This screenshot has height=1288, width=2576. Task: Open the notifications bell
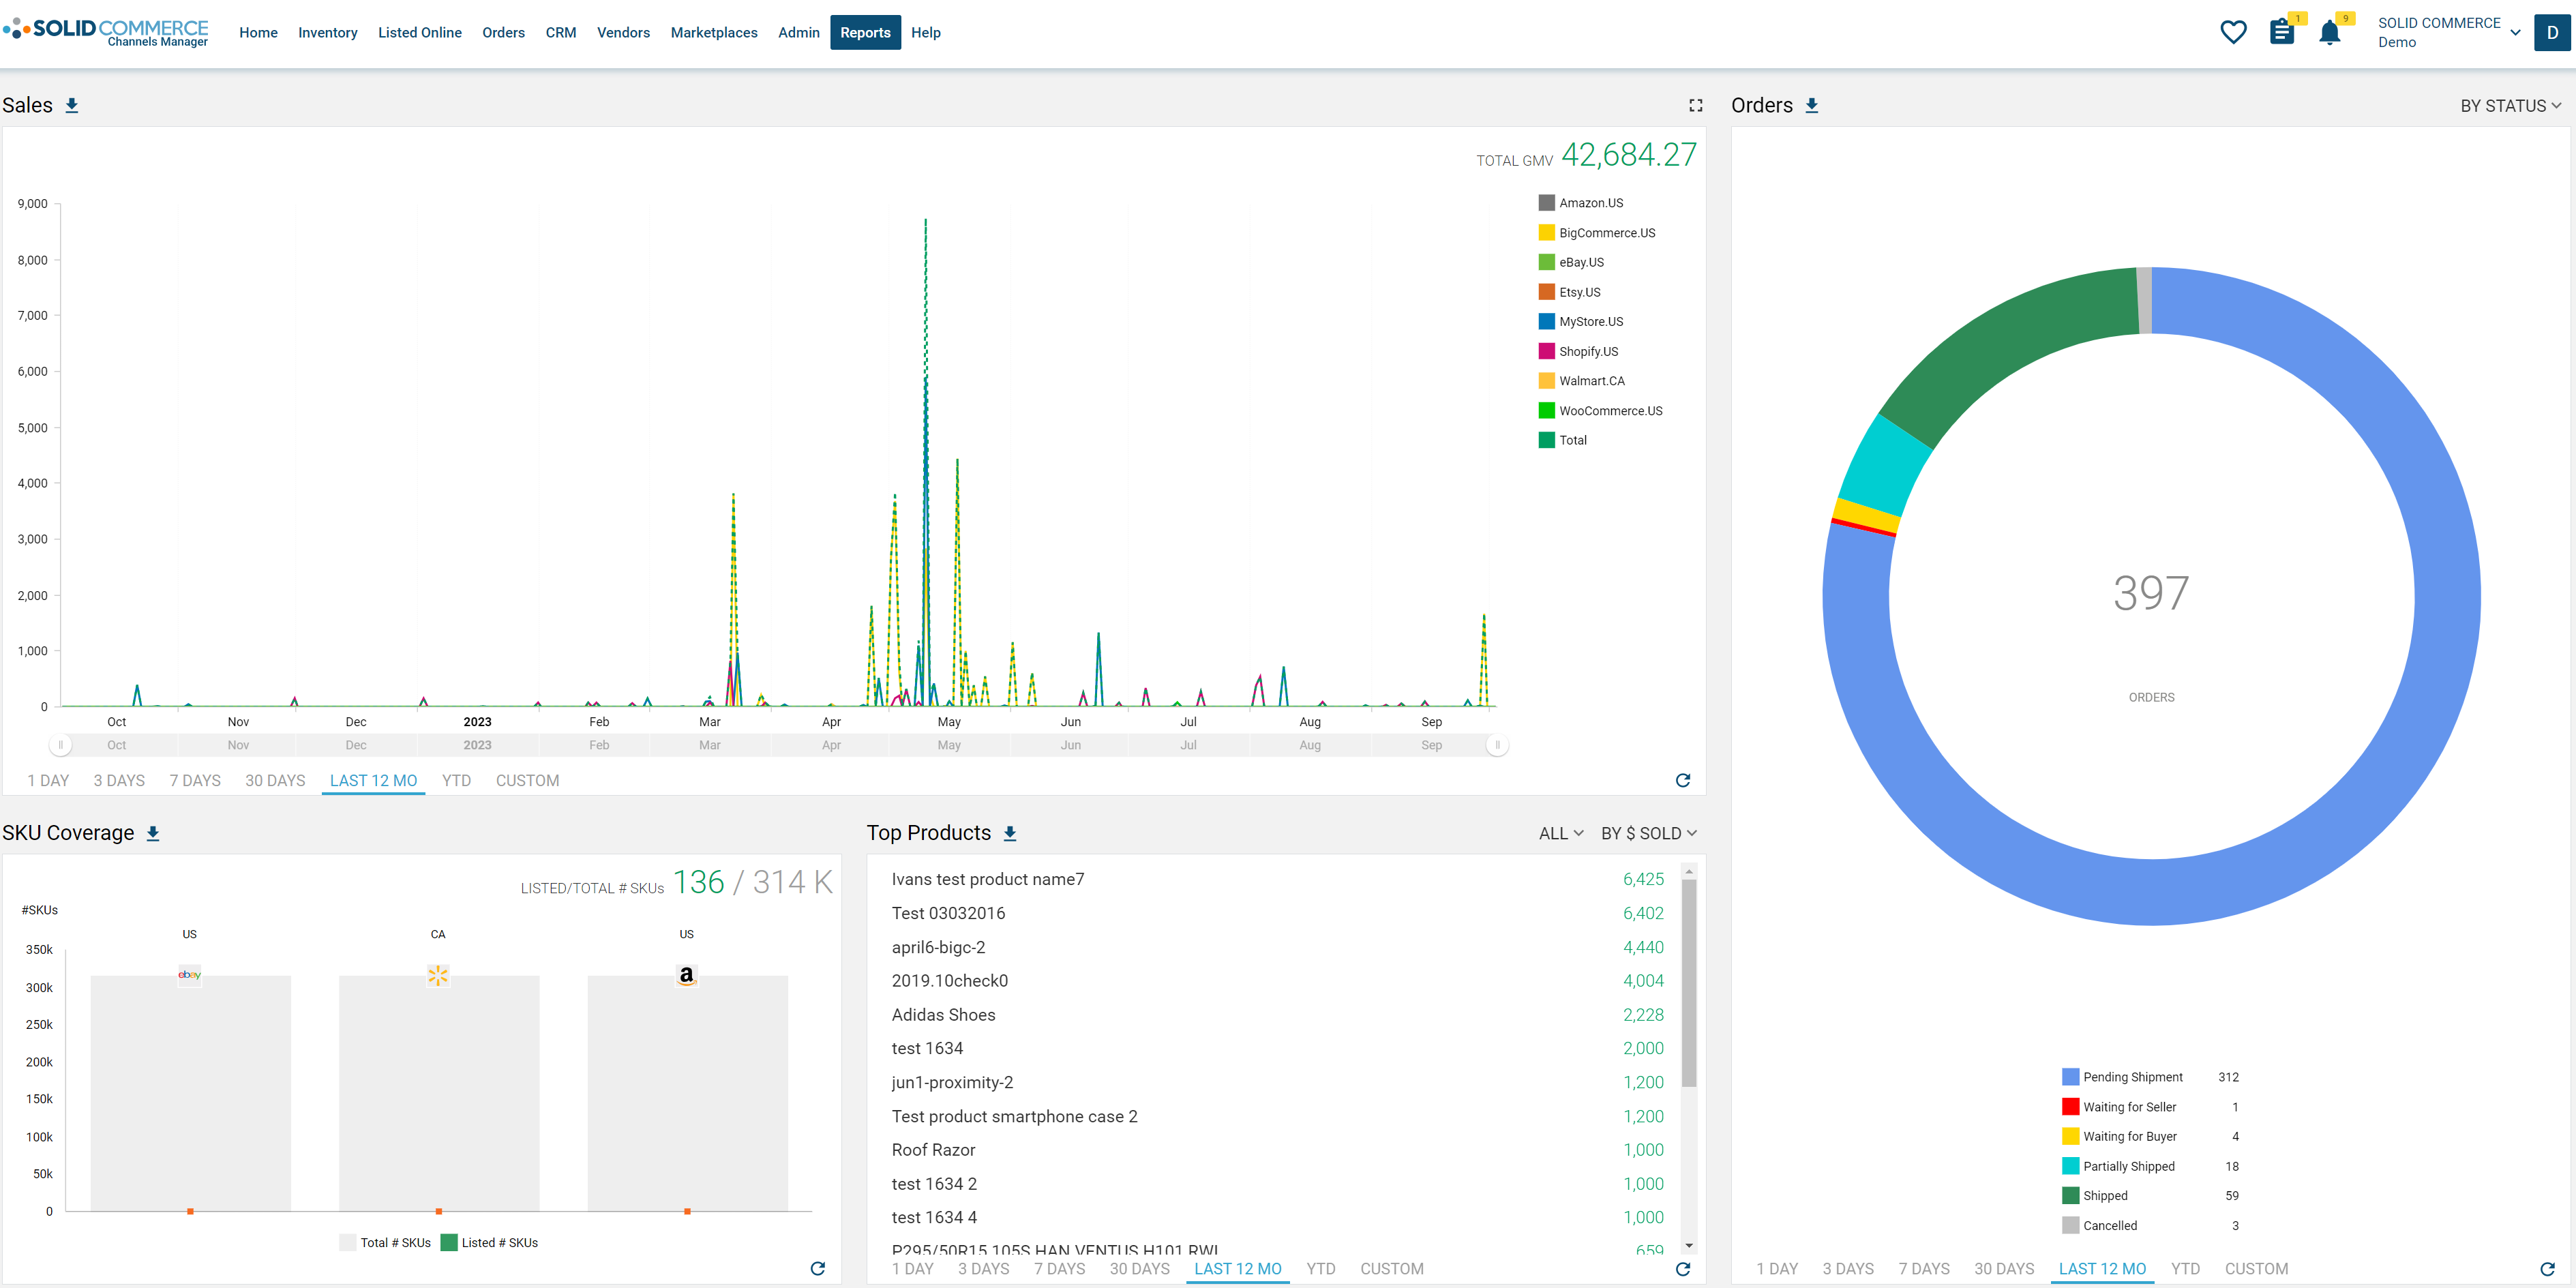[2329, 33]
